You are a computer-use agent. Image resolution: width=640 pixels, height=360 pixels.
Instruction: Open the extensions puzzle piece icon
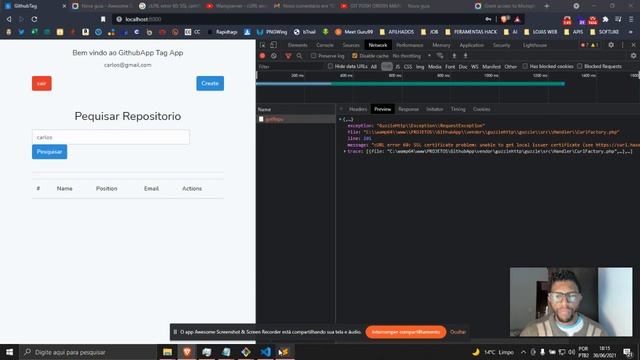click(606, 20)
